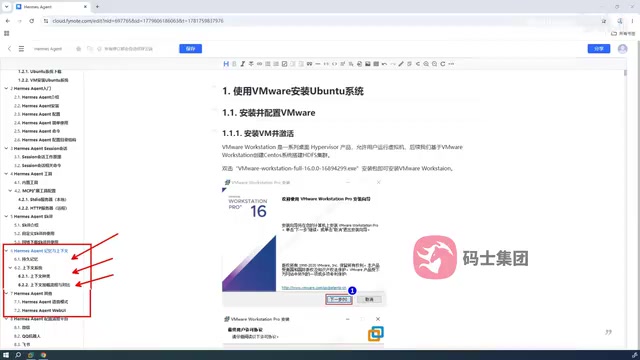Open the user avatar menu
Screen dimensions: 640x360
pyautogui.click(x=622, y=49)
